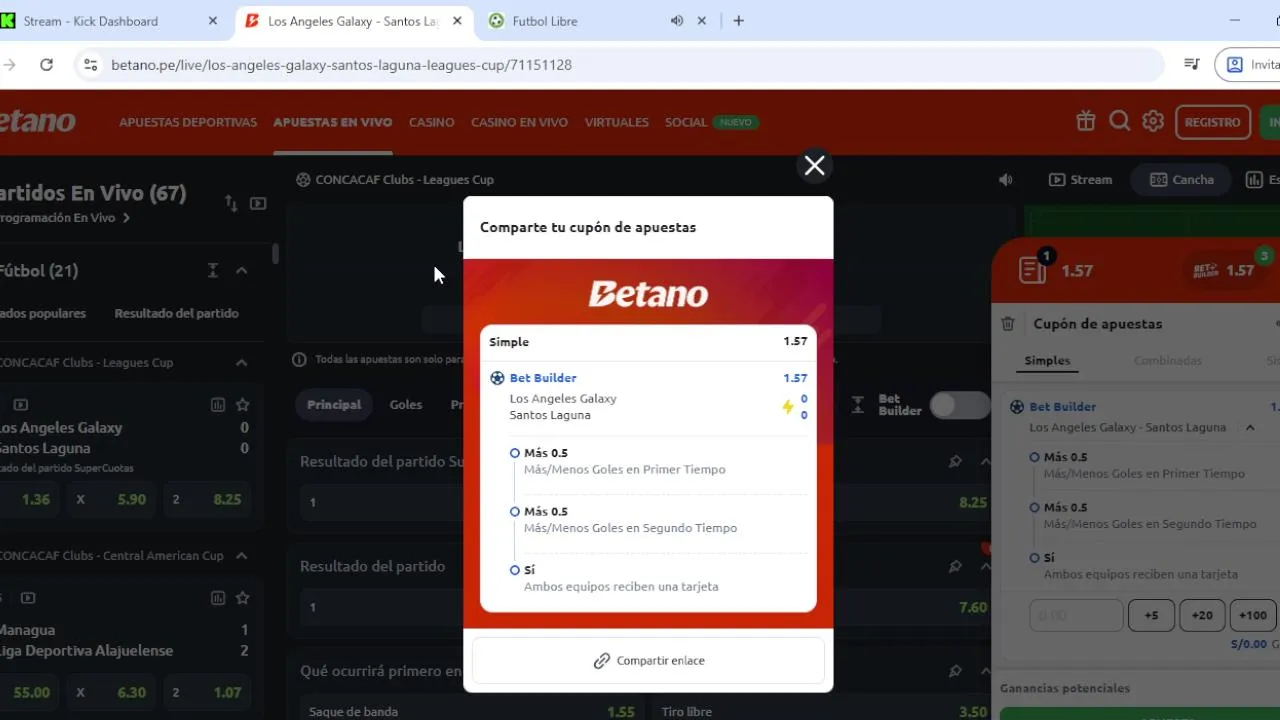Click the left sidebar scrollbar
This screenshot has width=1280, height=720.
pos(275,253)
